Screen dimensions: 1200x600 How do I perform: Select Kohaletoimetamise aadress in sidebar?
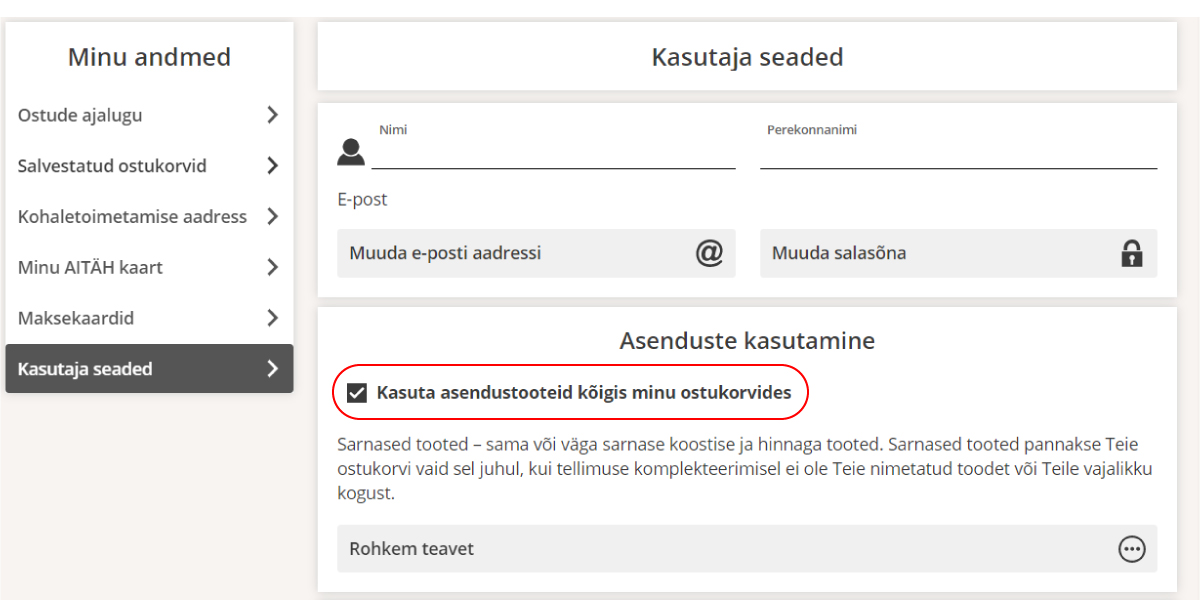point(132,217)
